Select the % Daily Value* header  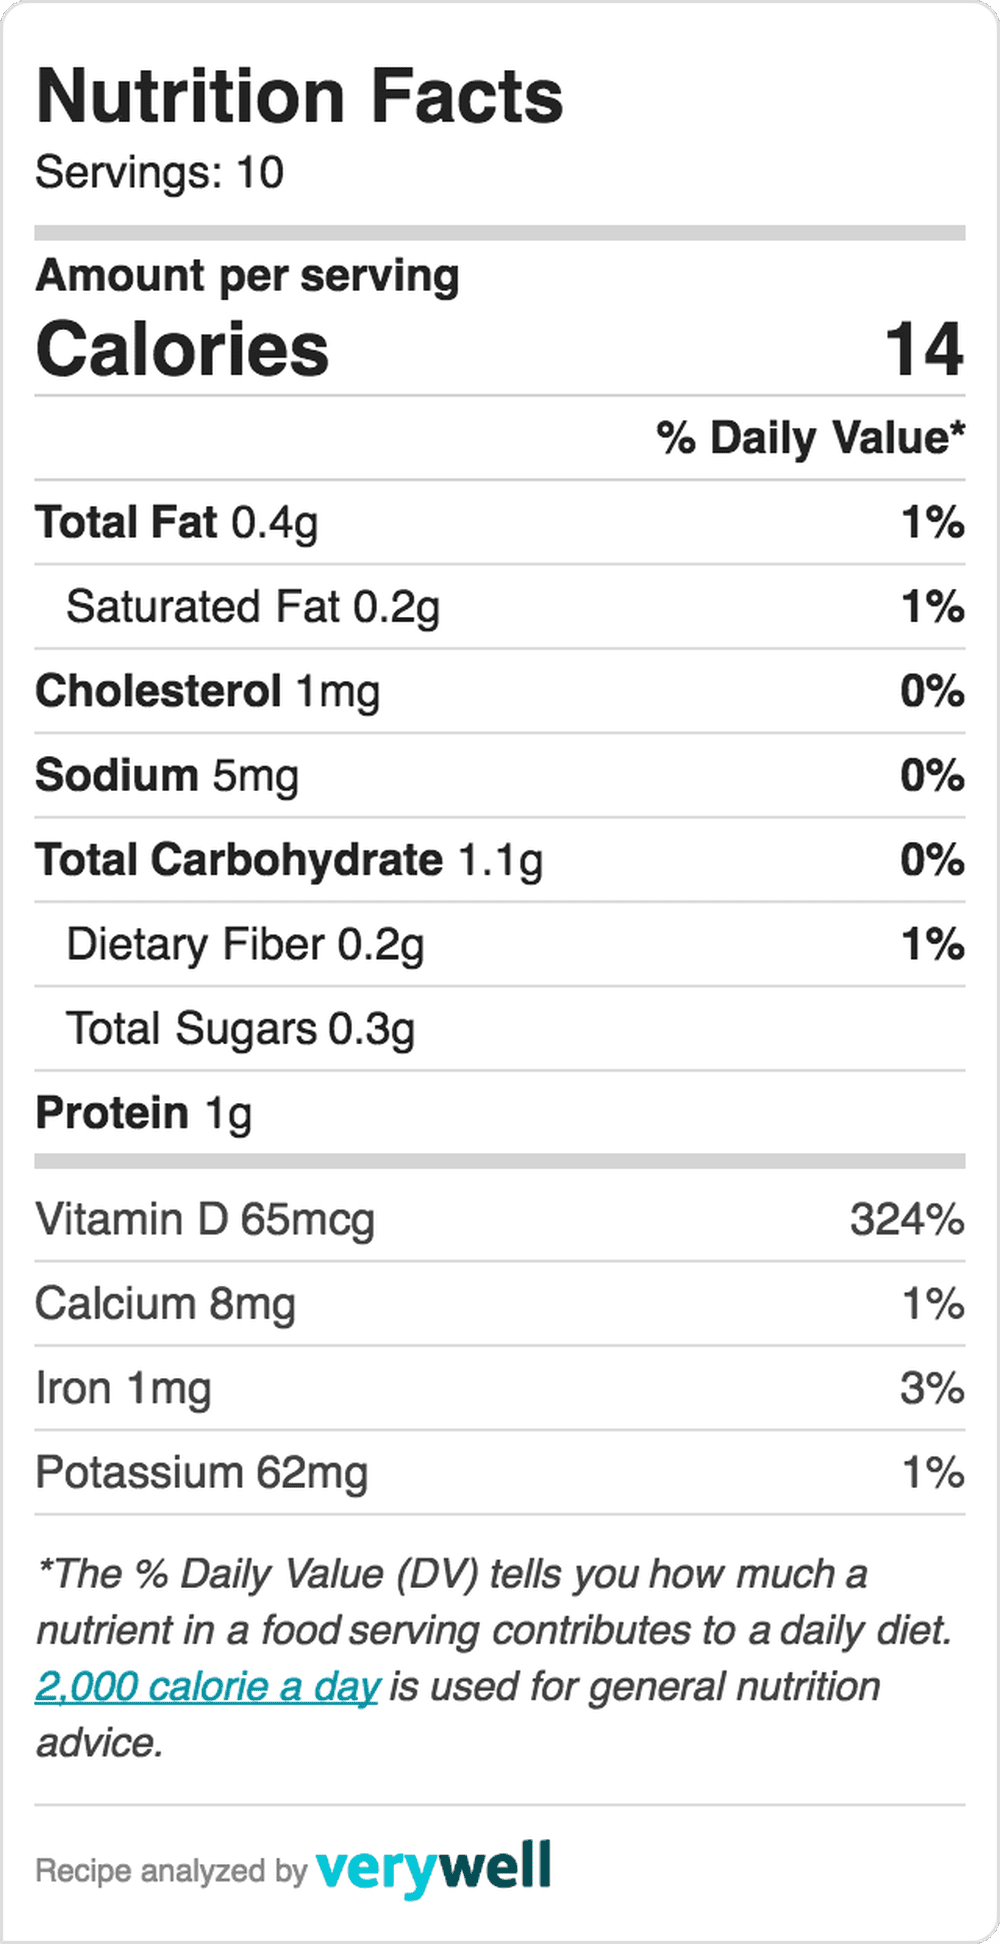(811, 438)
